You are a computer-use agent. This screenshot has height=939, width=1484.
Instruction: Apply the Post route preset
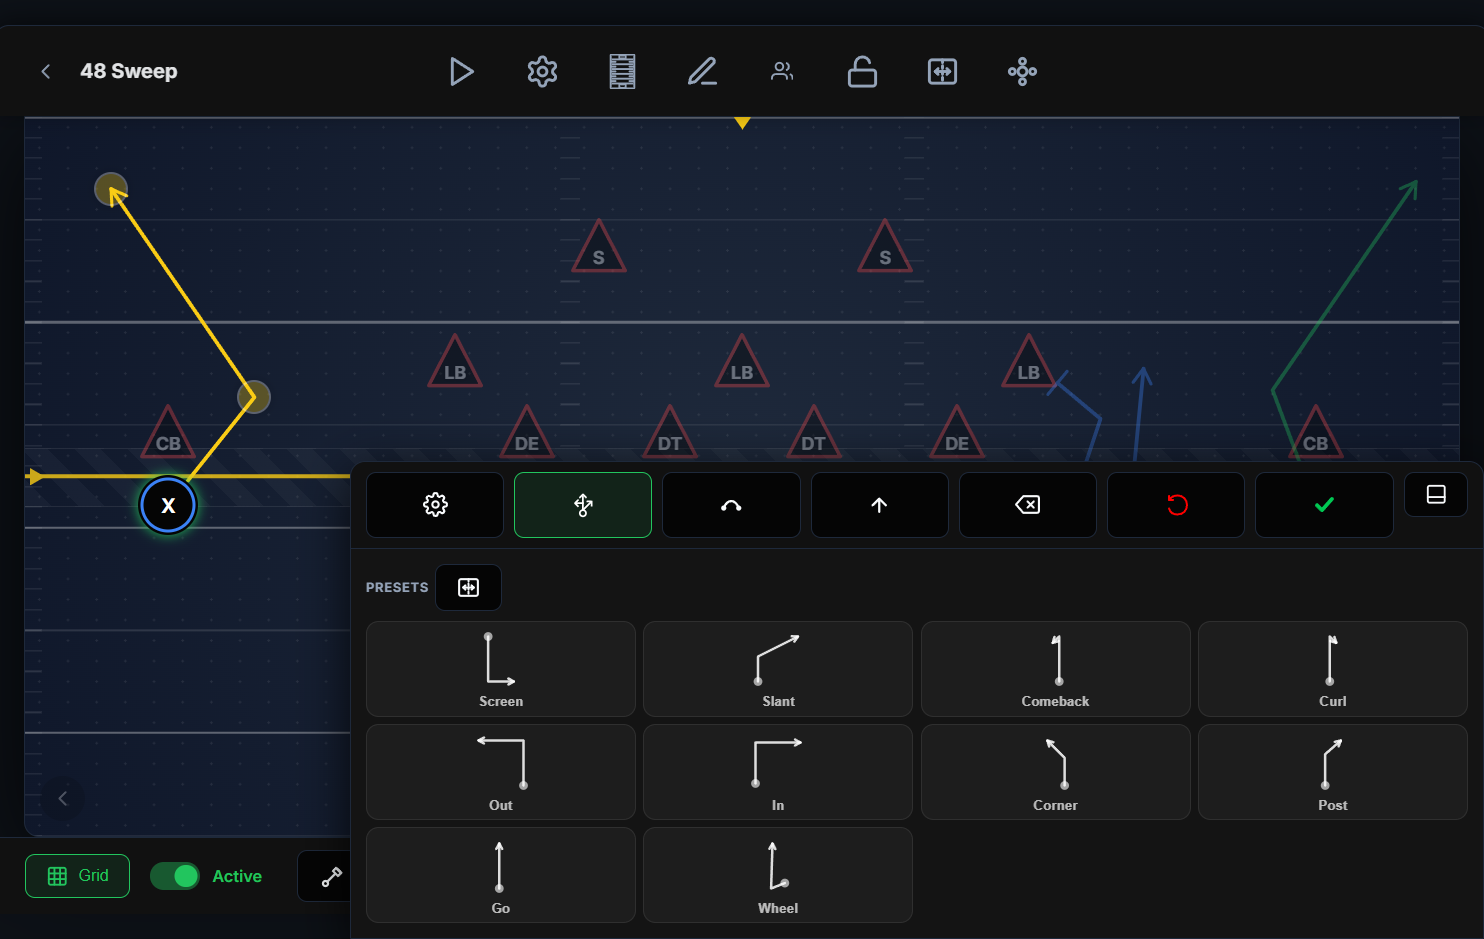[x=1333, y=772]
